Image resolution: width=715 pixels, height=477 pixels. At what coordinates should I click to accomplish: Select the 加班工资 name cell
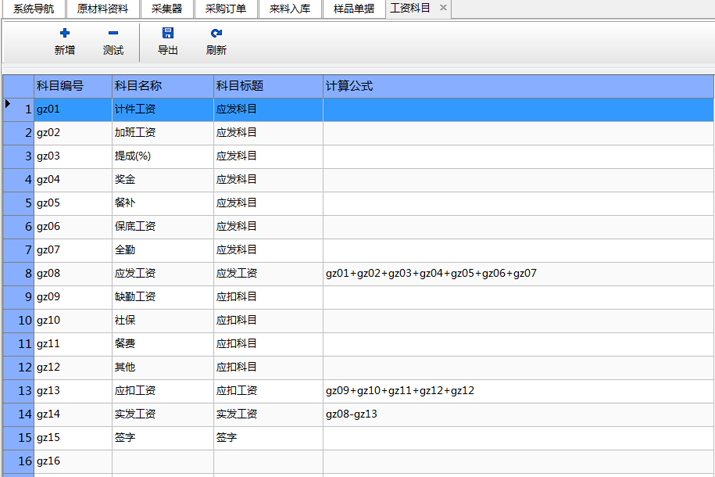click(163, 133)
